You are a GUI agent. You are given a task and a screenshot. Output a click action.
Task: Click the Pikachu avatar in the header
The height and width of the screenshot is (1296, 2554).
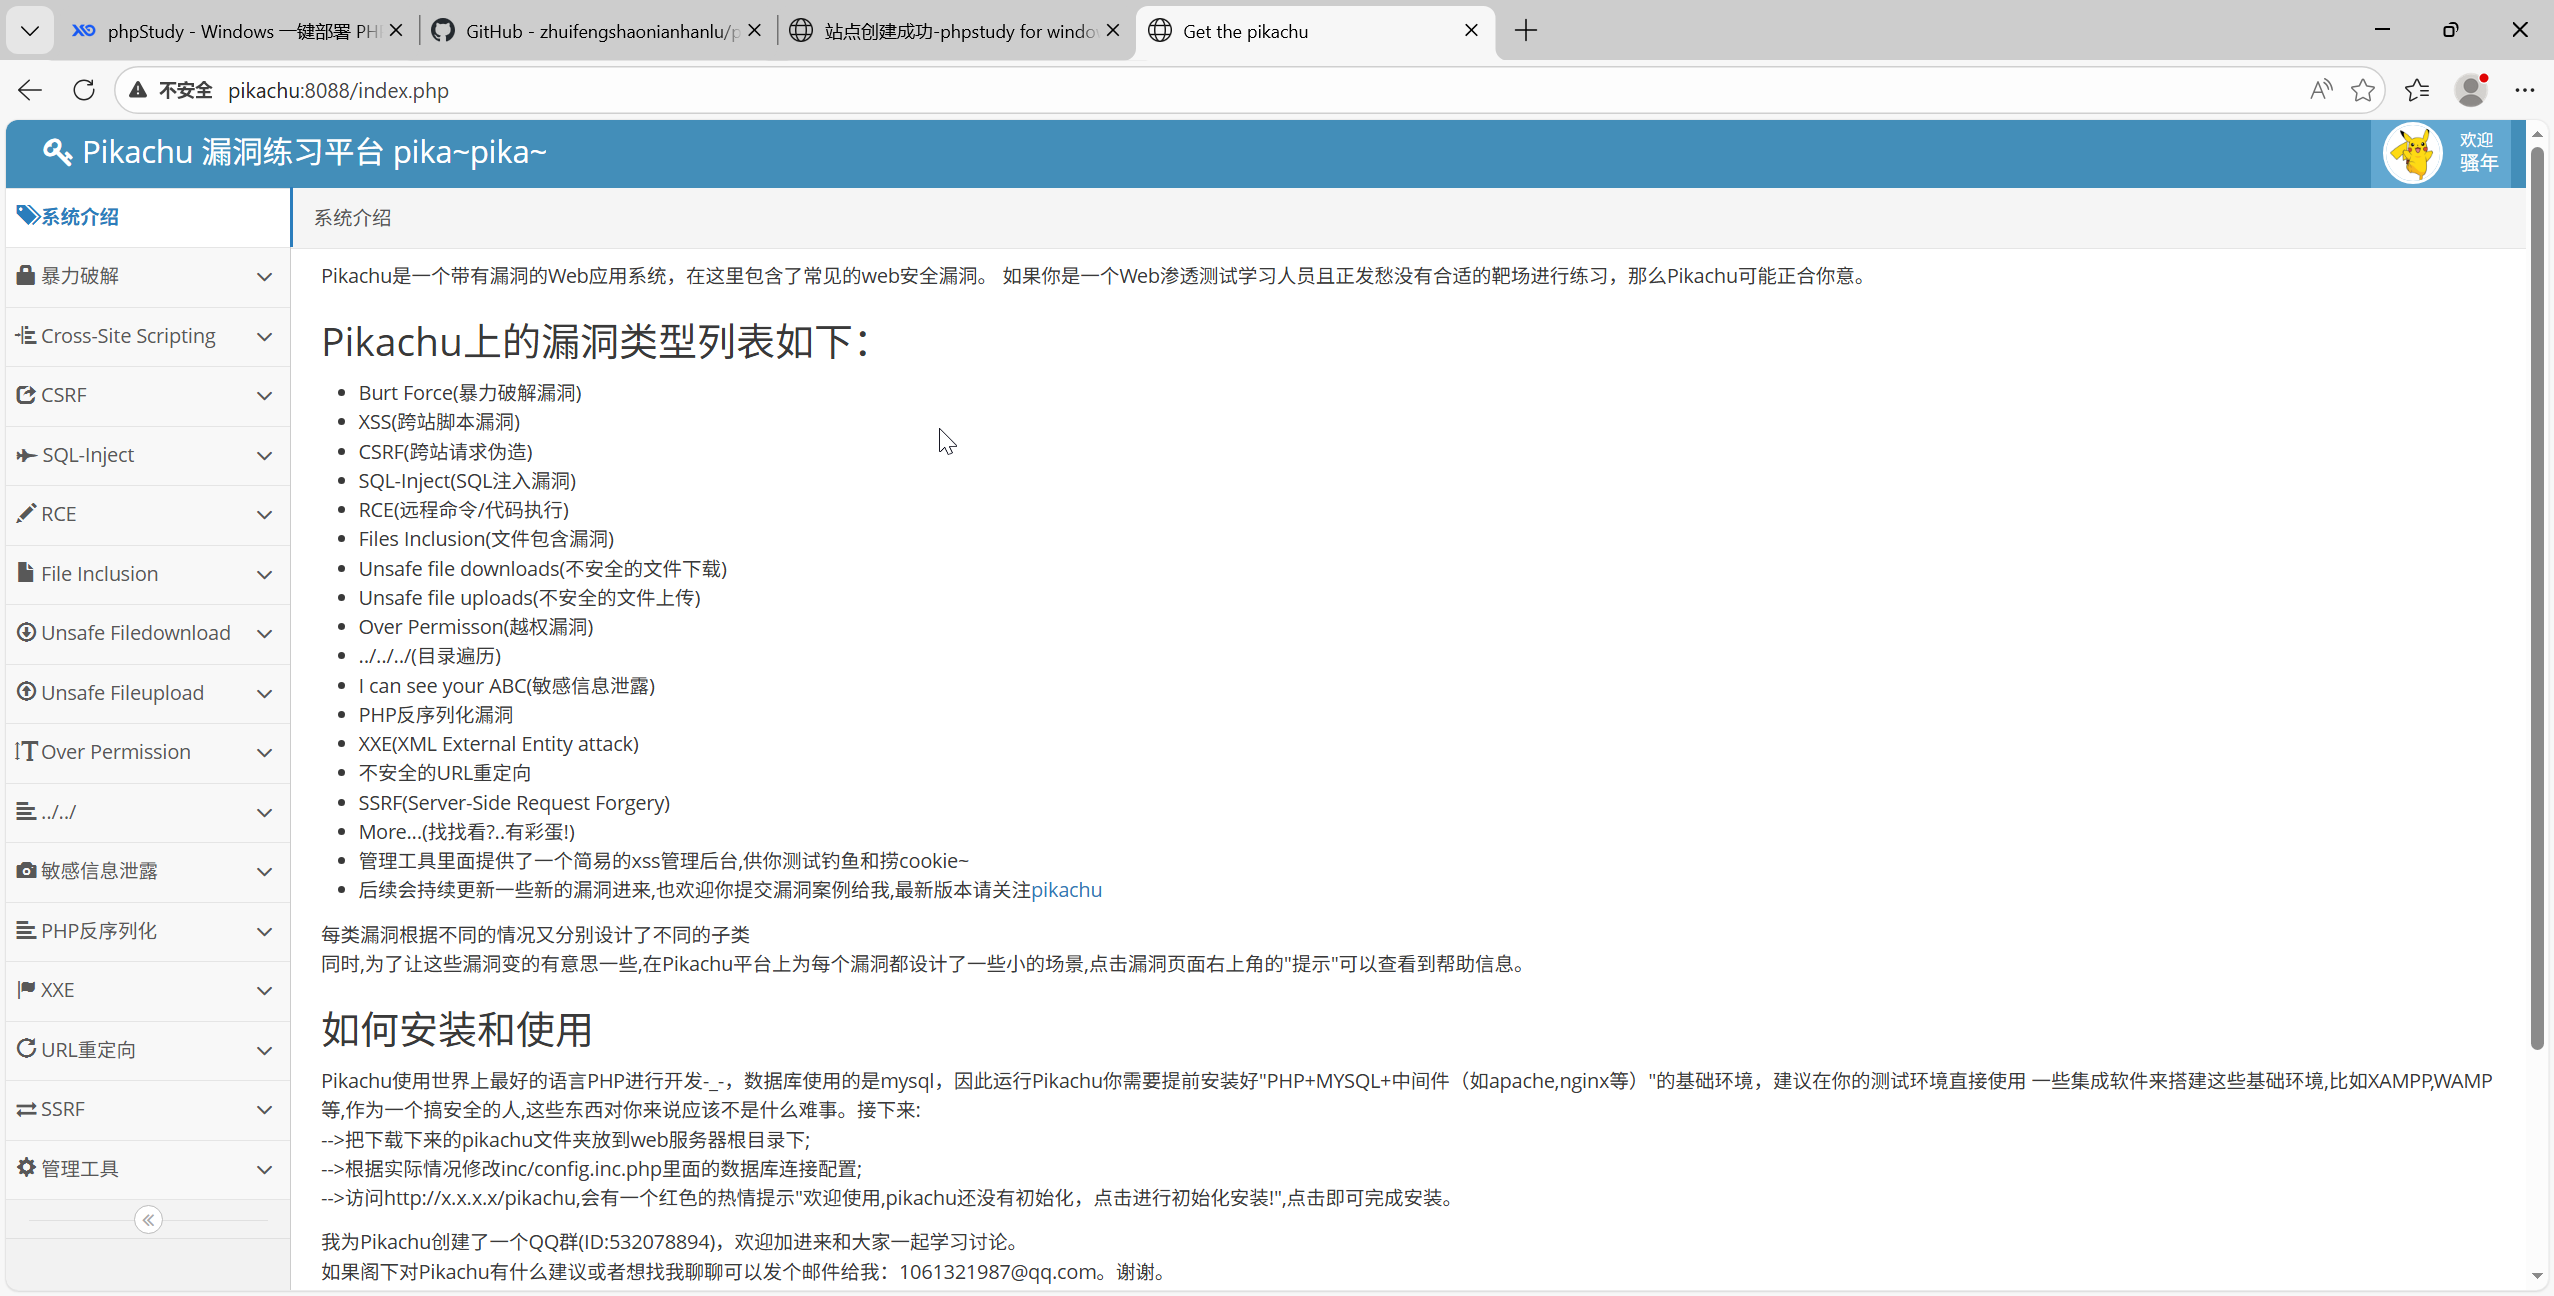pos(2412,153)
